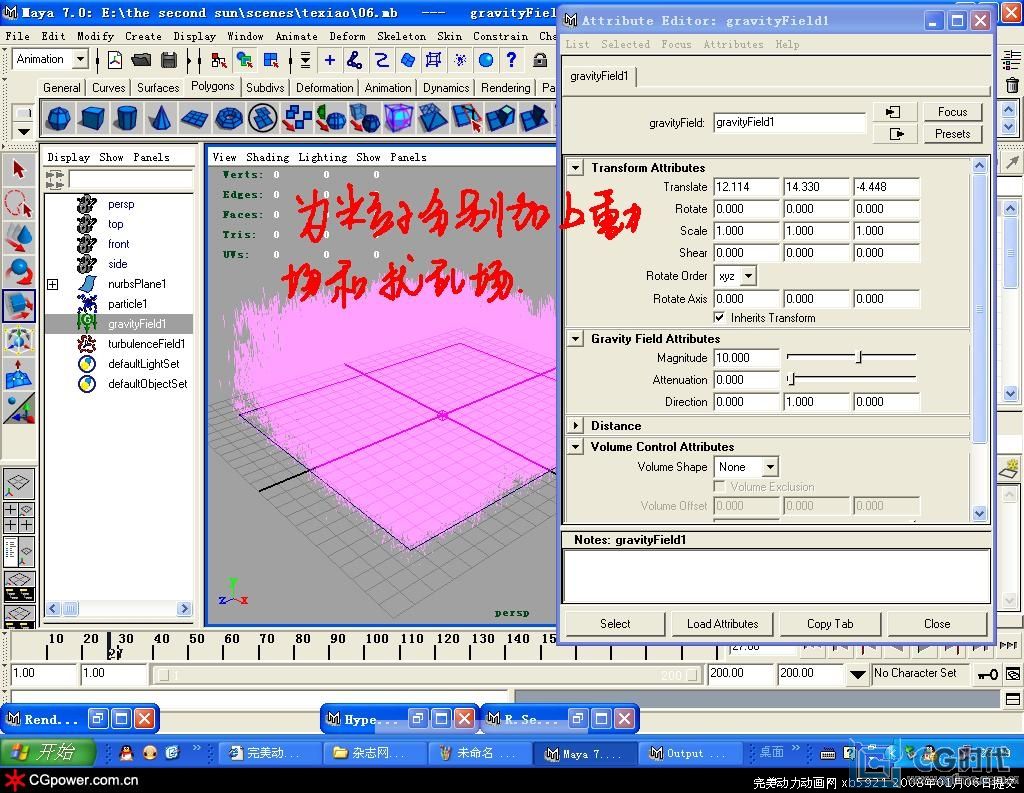This screenshot has width=1024, height=793.
Task: Select particle1 in the outliner
Action: coord(127,304)
